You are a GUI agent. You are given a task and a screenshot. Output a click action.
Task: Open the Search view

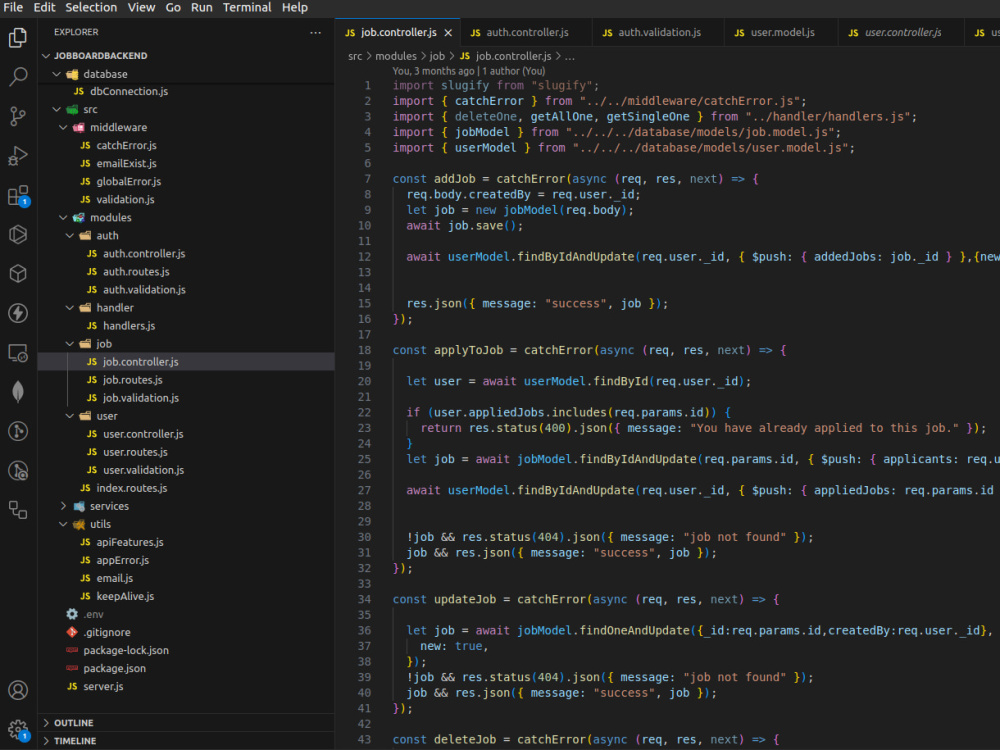tap(18, 77)
